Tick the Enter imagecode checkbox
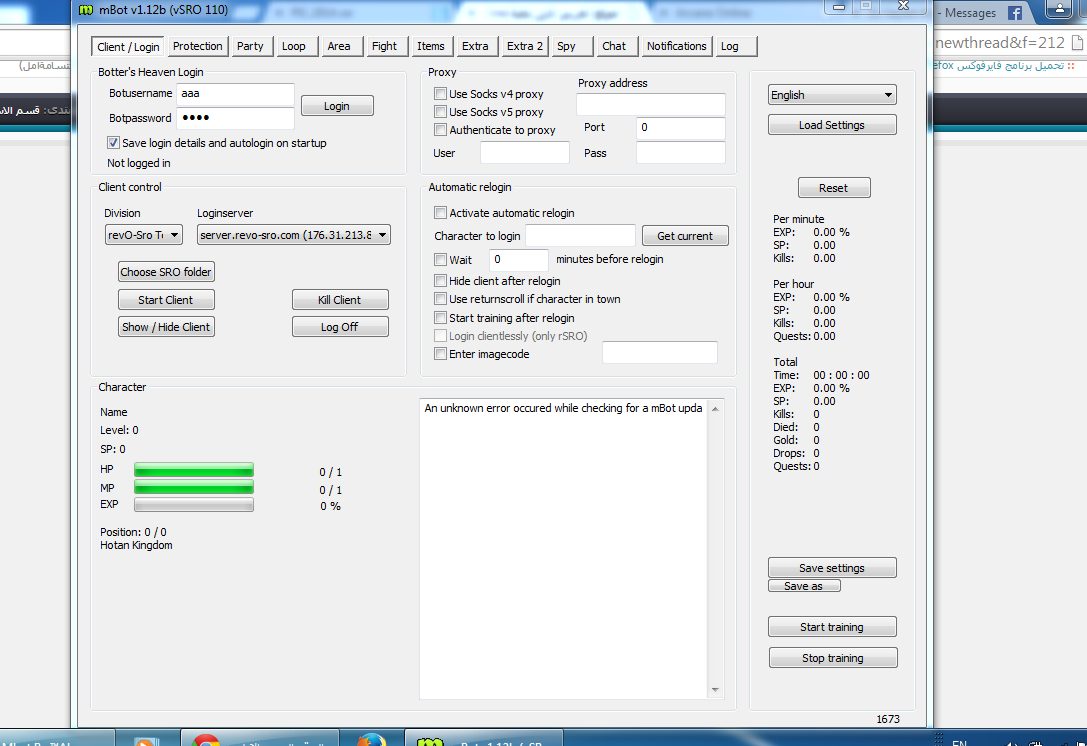Image resolution: width=1087 pixels, height=746 pixels. pyautogui.click(x=440, y=354)
